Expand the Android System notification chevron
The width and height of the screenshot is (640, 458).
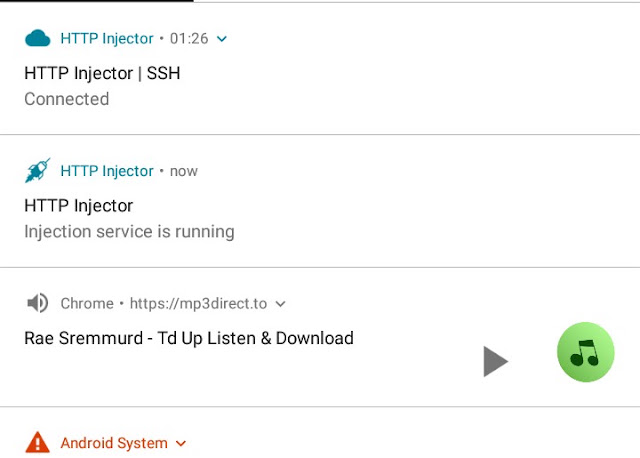tap(181, 443)
